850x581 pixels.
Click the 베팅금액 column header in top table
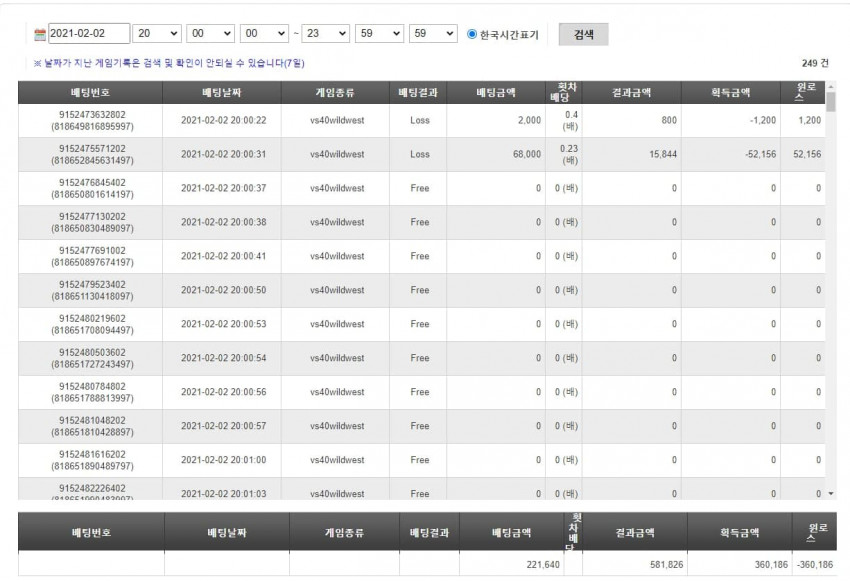(495, 93)
